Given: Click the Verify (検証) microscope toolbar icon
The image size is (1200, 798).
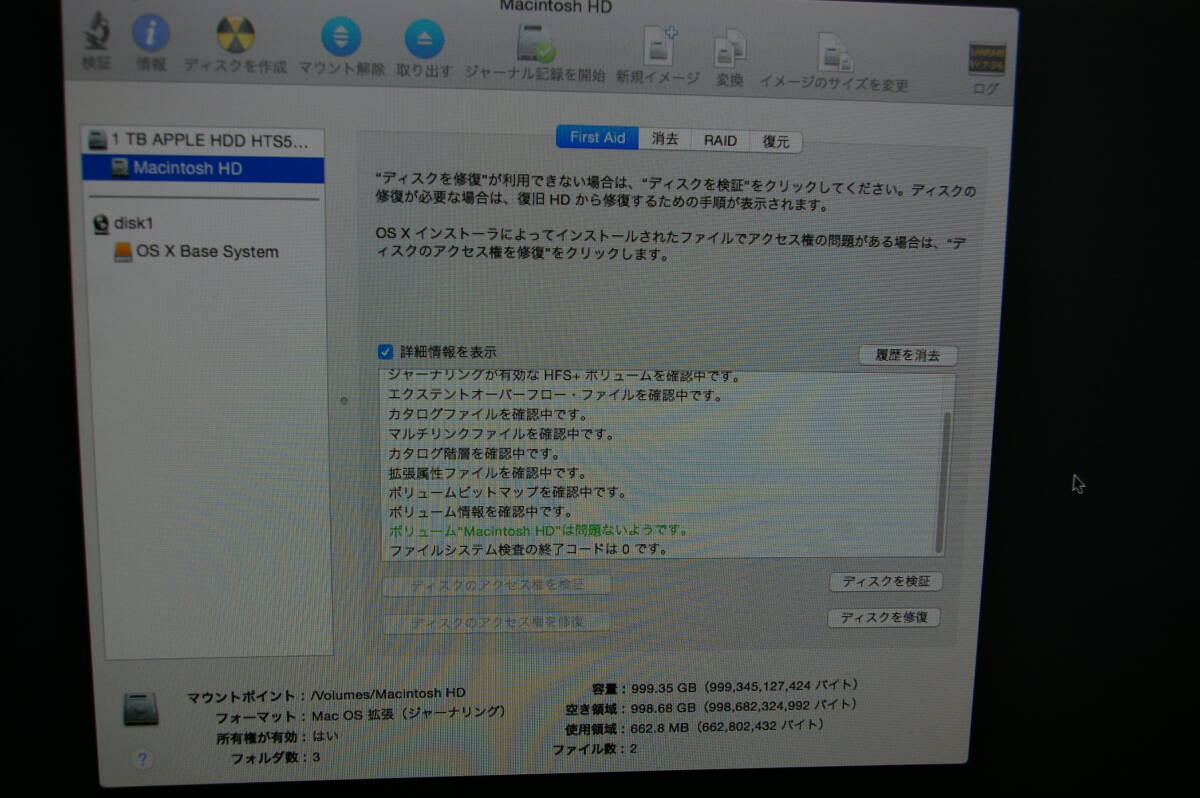Looking at the screenshot, I should click(98, 33).
